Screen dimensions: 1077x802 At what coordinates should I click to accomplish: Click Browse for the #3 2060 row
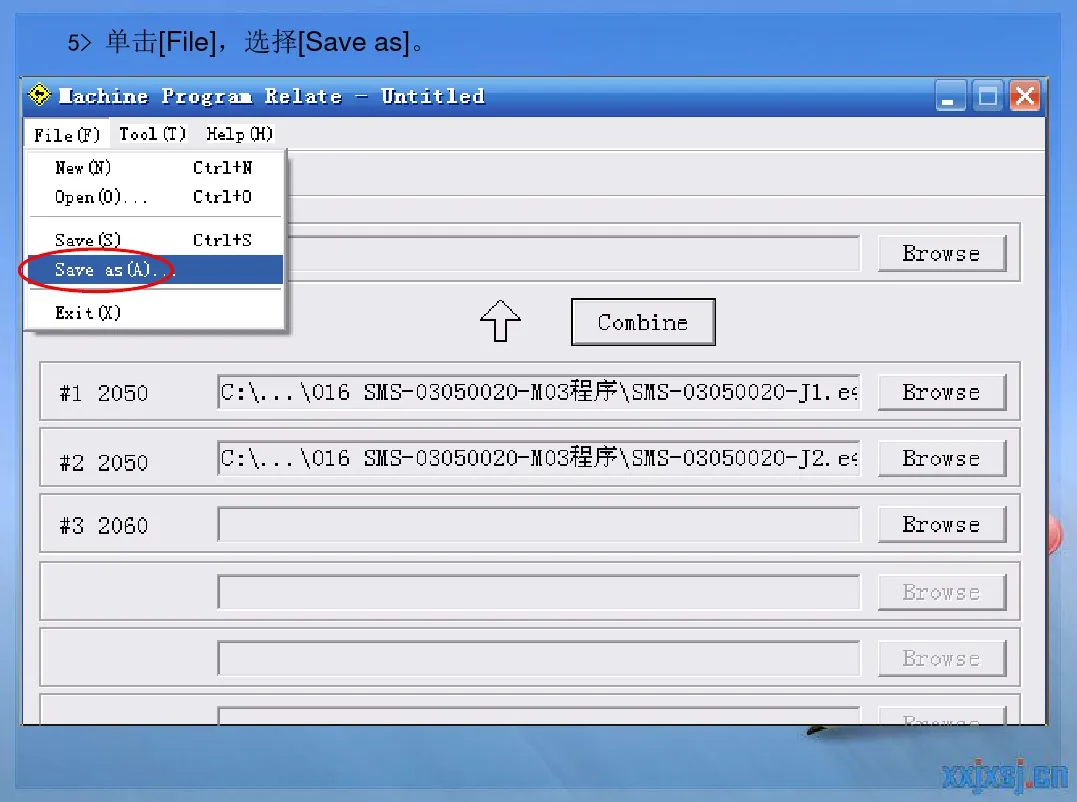tap(941, 524)
